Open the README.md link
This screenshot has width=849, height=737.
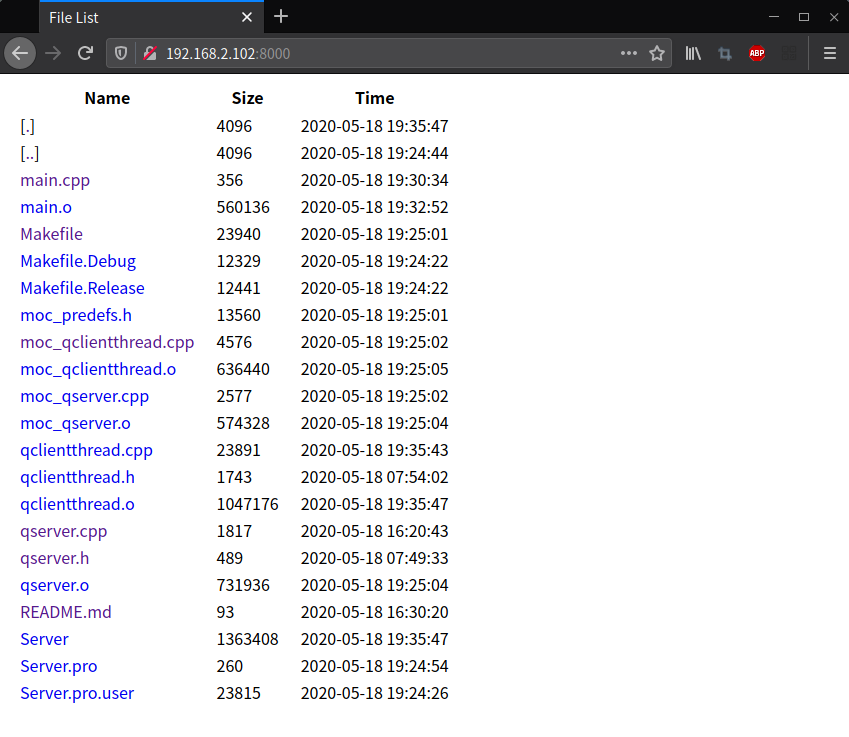pyautogui.click(x=66, y=612)
